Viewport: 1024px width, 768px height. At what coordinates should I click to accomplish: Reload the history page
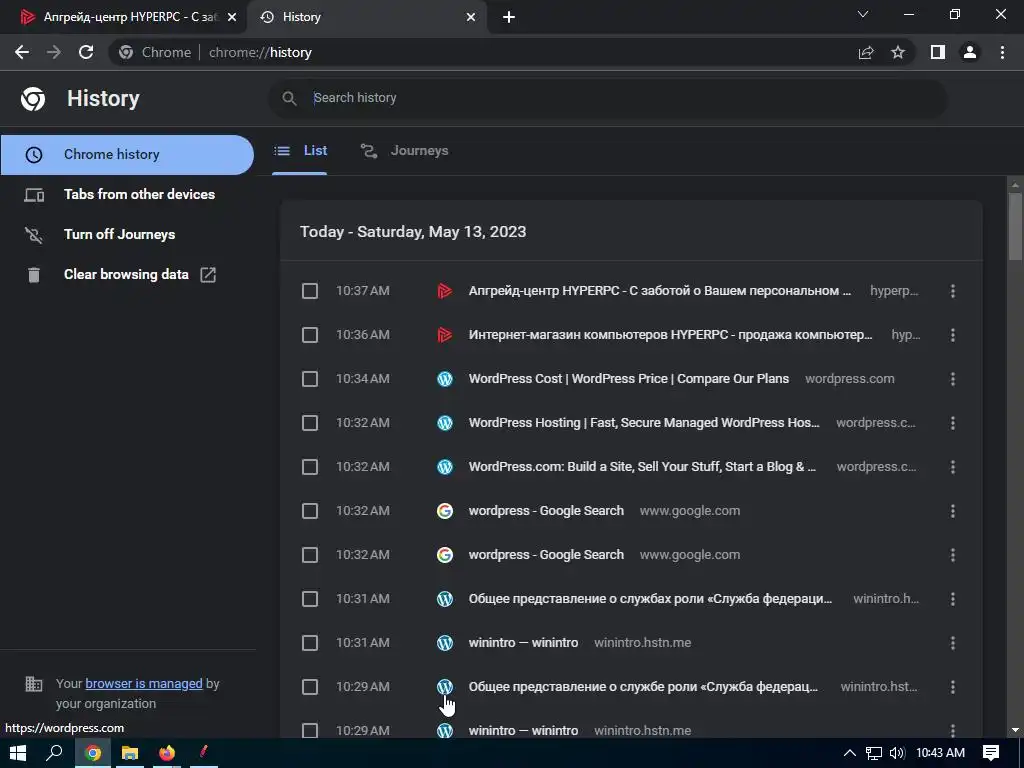86,52
